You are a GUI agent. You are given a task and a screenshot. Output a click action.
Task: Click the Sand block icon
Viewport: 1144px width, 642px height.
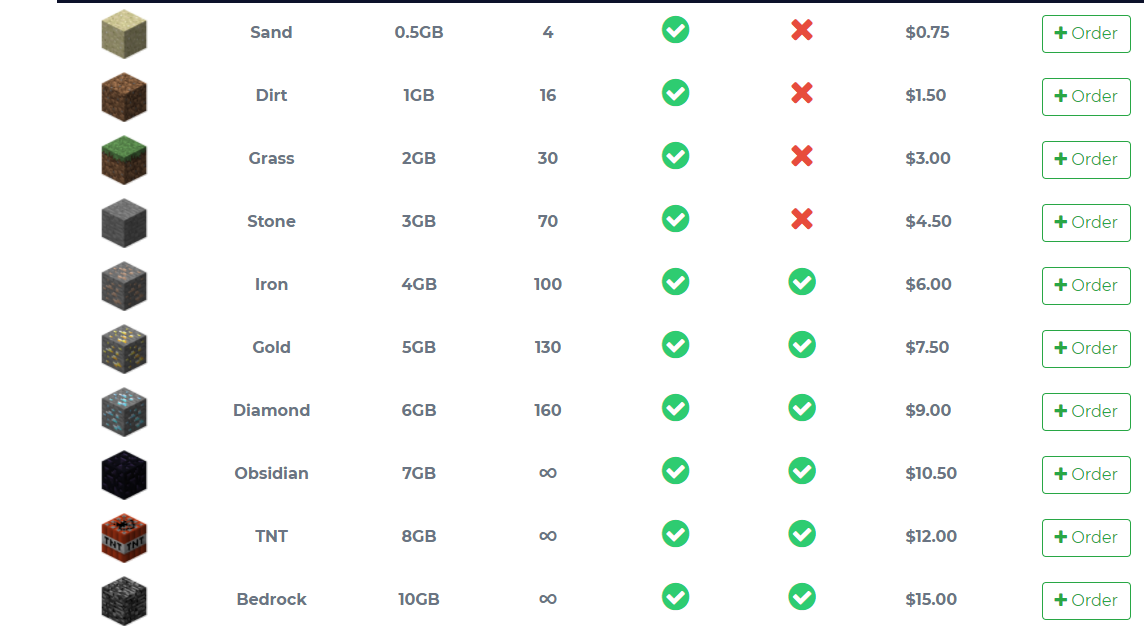(x=124, y=34)
